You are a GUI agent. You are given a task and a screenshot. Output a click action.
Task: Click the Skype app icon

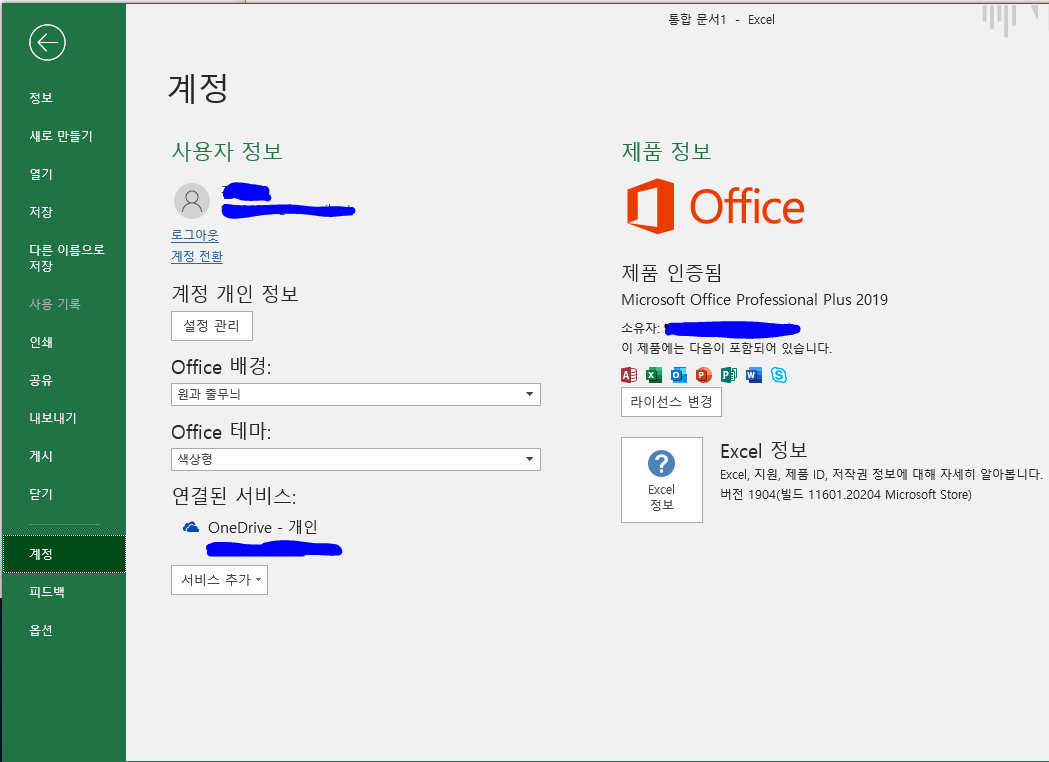(x=779, y=375)
